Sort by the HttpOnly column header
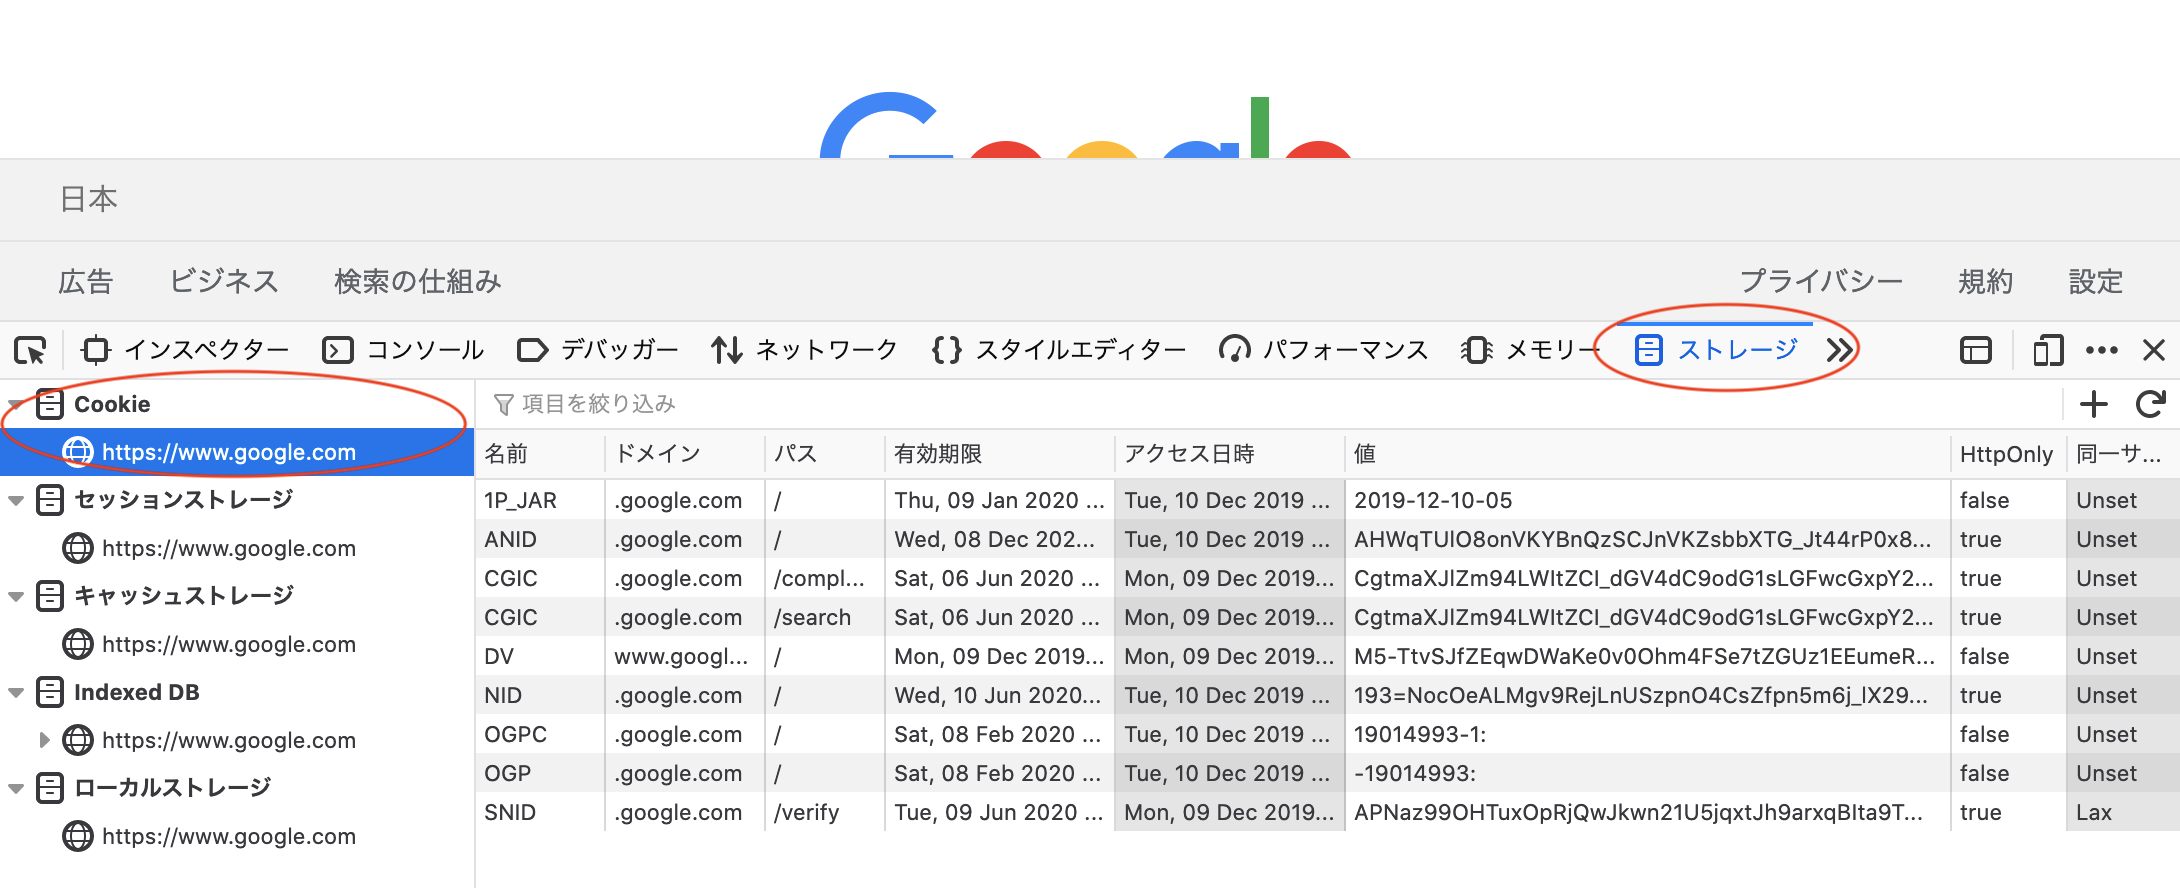Screen dimensions: 2180x888 coord(2008,454)
